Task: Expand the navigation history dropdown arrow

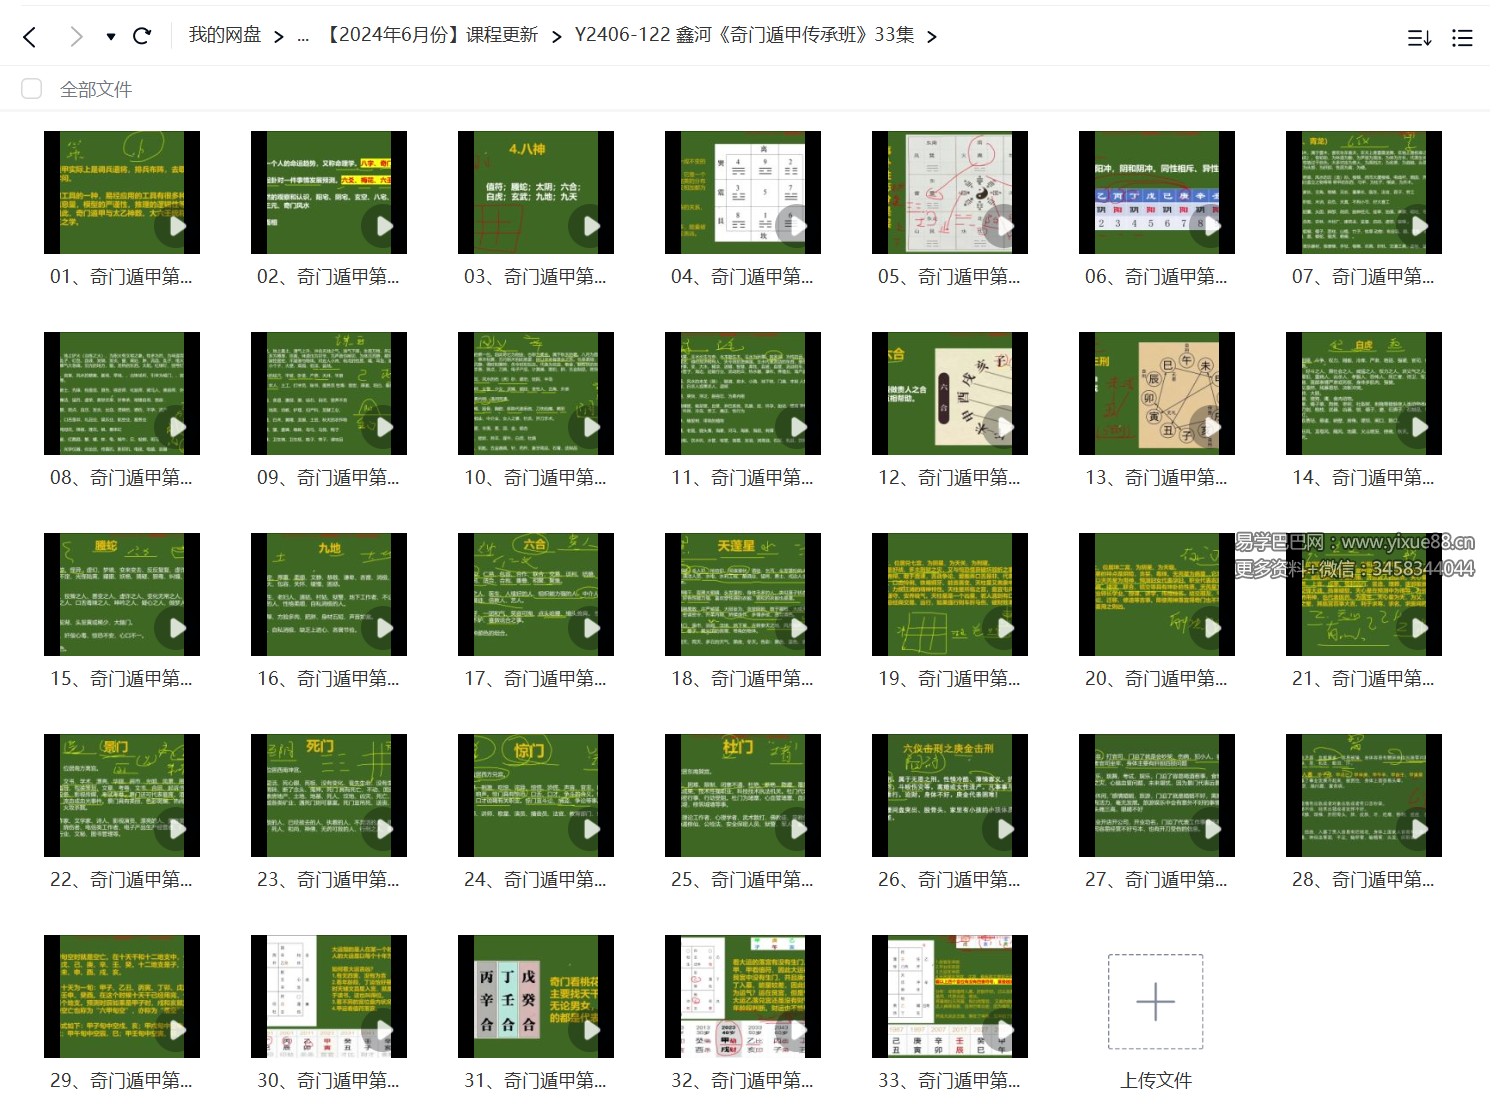Action: tap(111, 37)
